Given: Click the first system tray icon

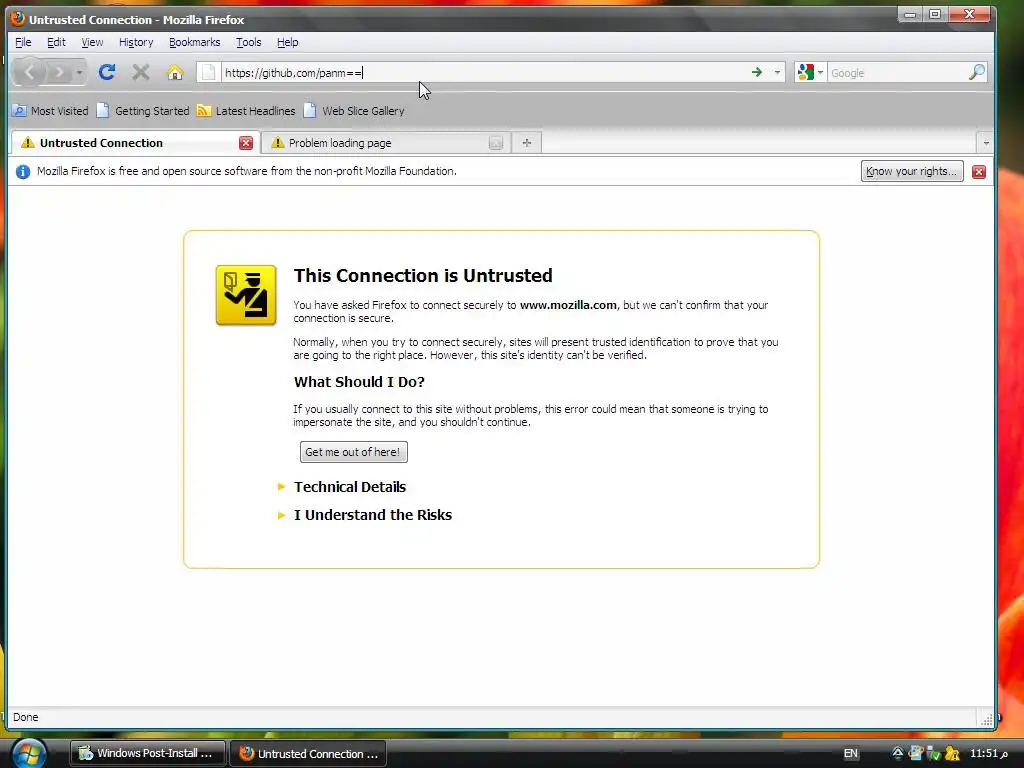Looking at the screenshot, I should point(898,753).
